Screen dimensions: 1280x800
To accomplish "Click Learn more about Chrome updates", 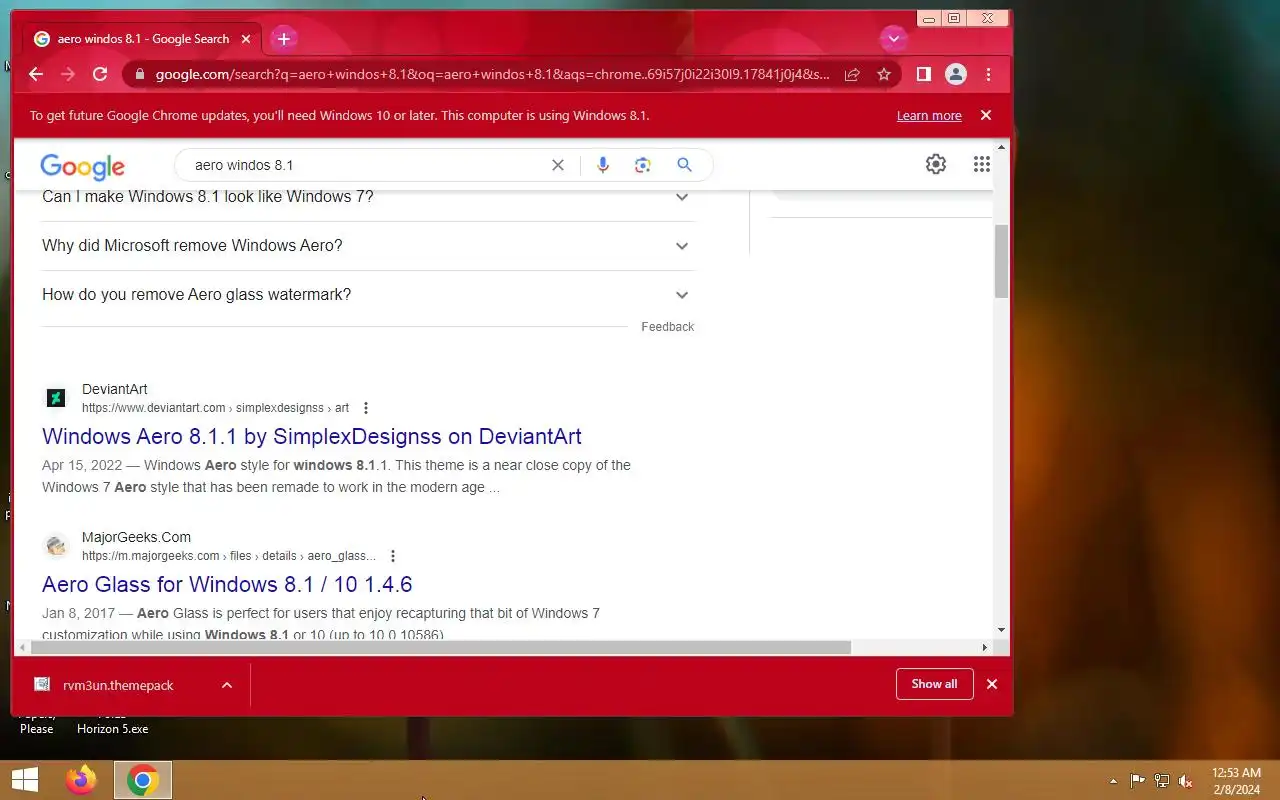I will (929, 116).
